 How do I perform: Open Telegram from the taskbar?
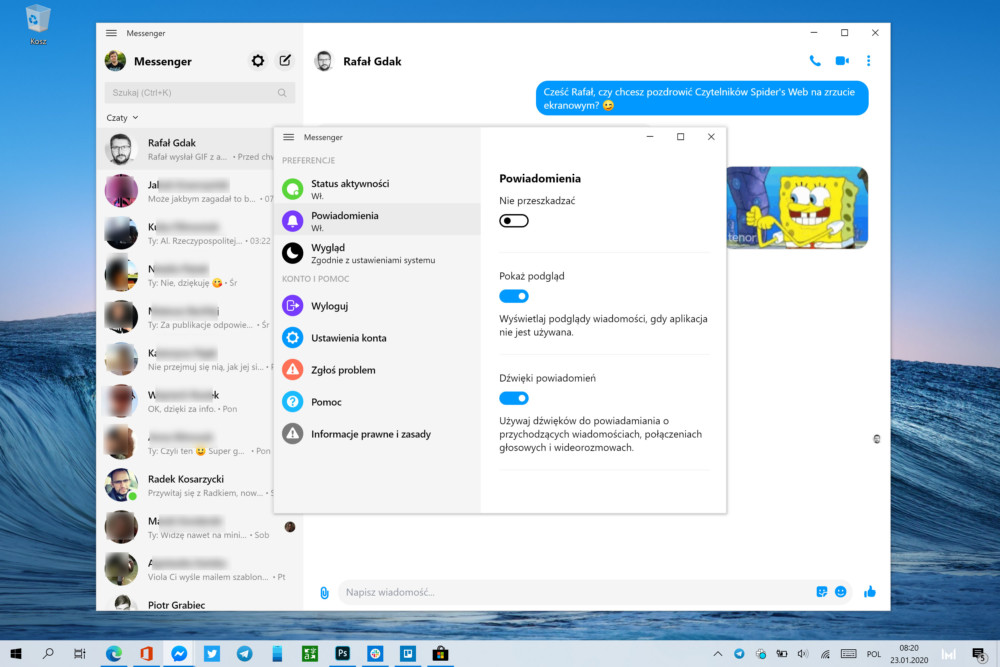[244, 653]
